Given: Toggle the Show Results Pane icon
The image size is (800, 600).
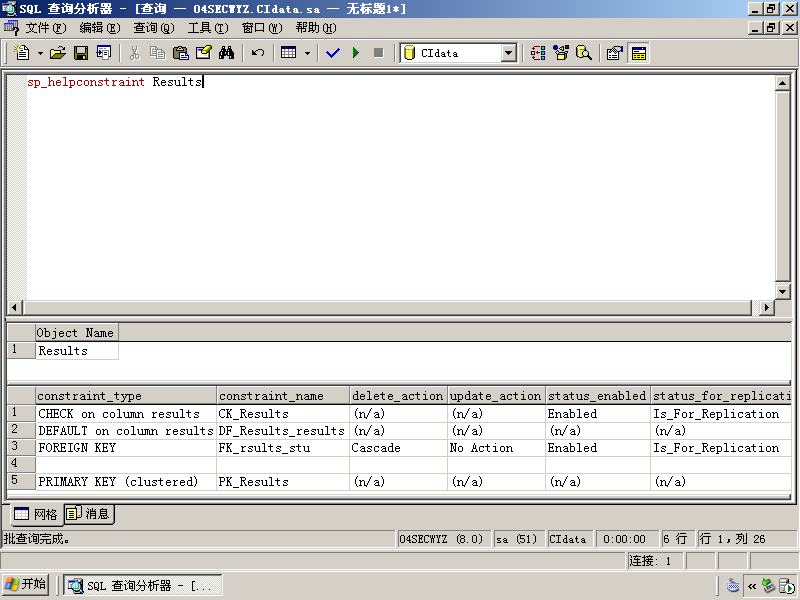Looking at the screenshot, I should coord(638,53).
